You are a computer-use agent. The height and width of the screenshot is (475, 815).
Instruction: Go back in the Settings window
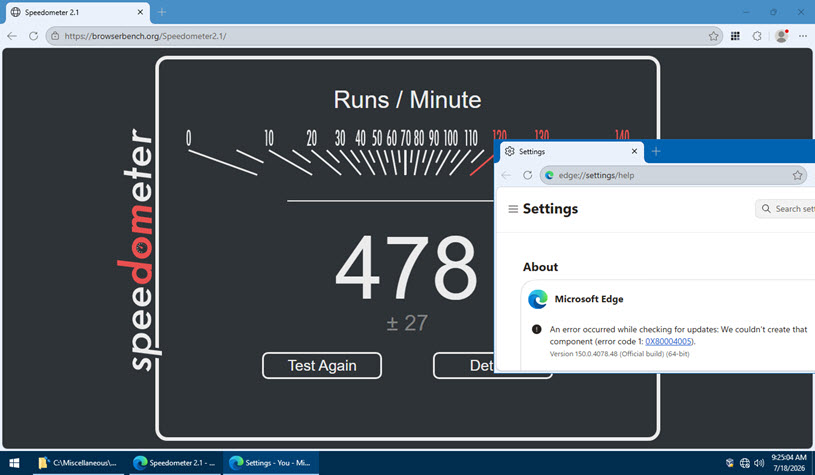pos(506,175)
